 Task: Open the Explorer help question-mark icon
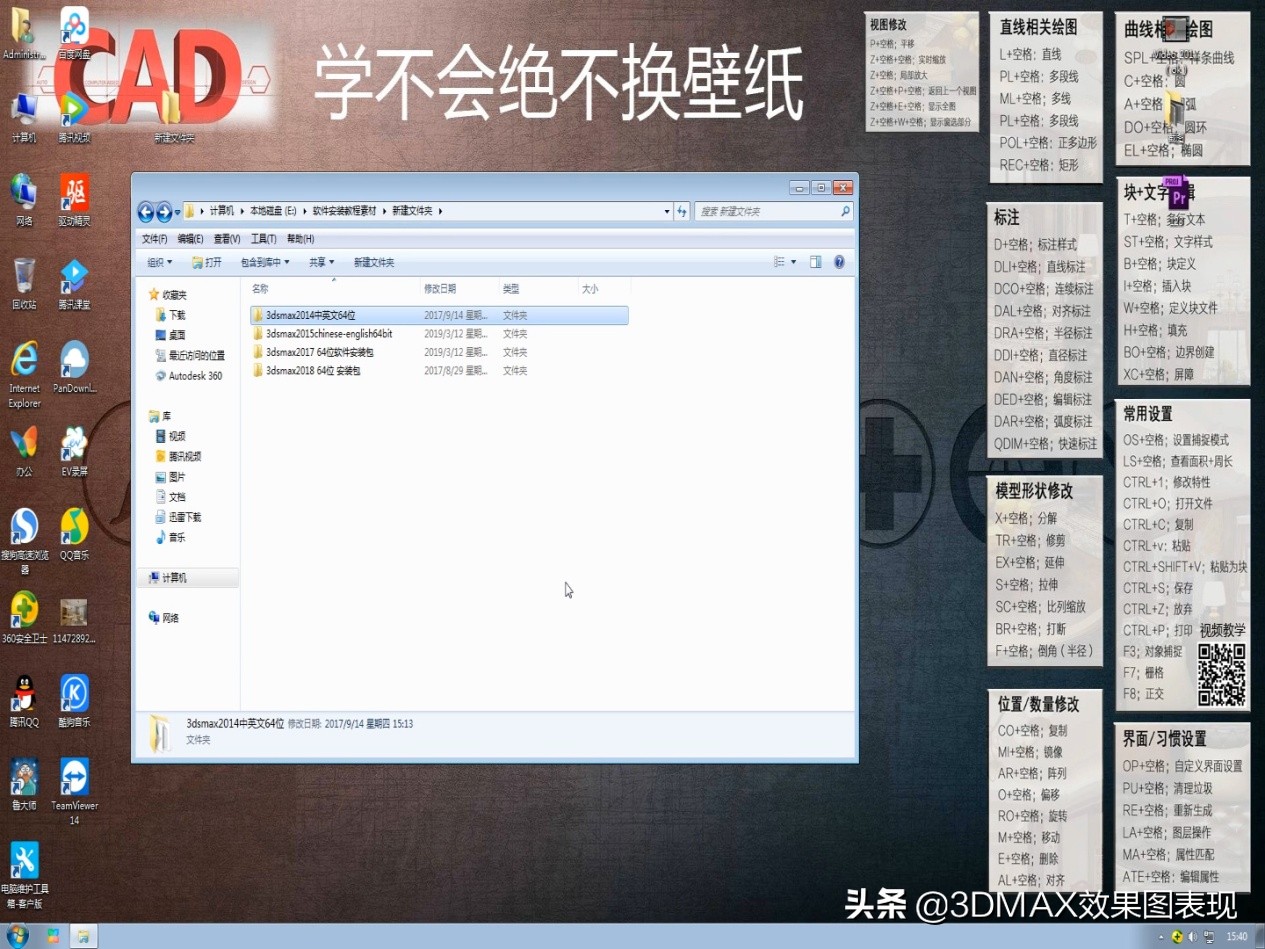839,262
